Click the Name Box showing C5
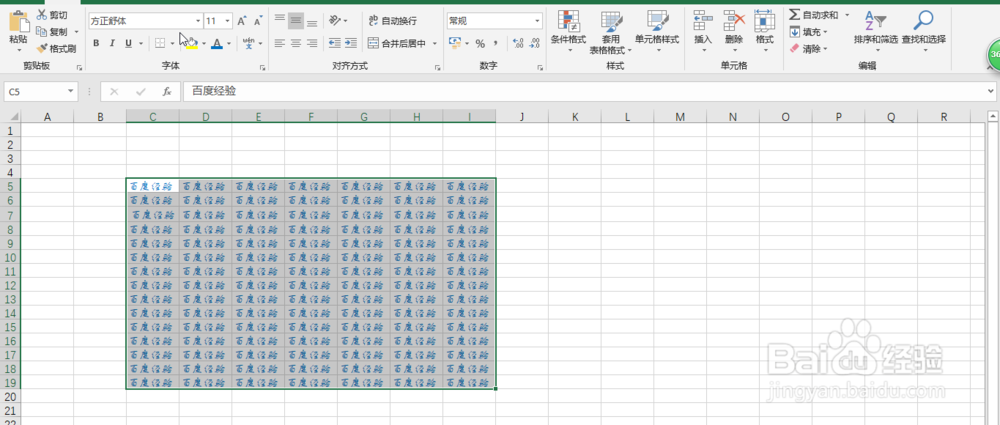Viewport: 1000px width, 425px height. coord(35,92)
